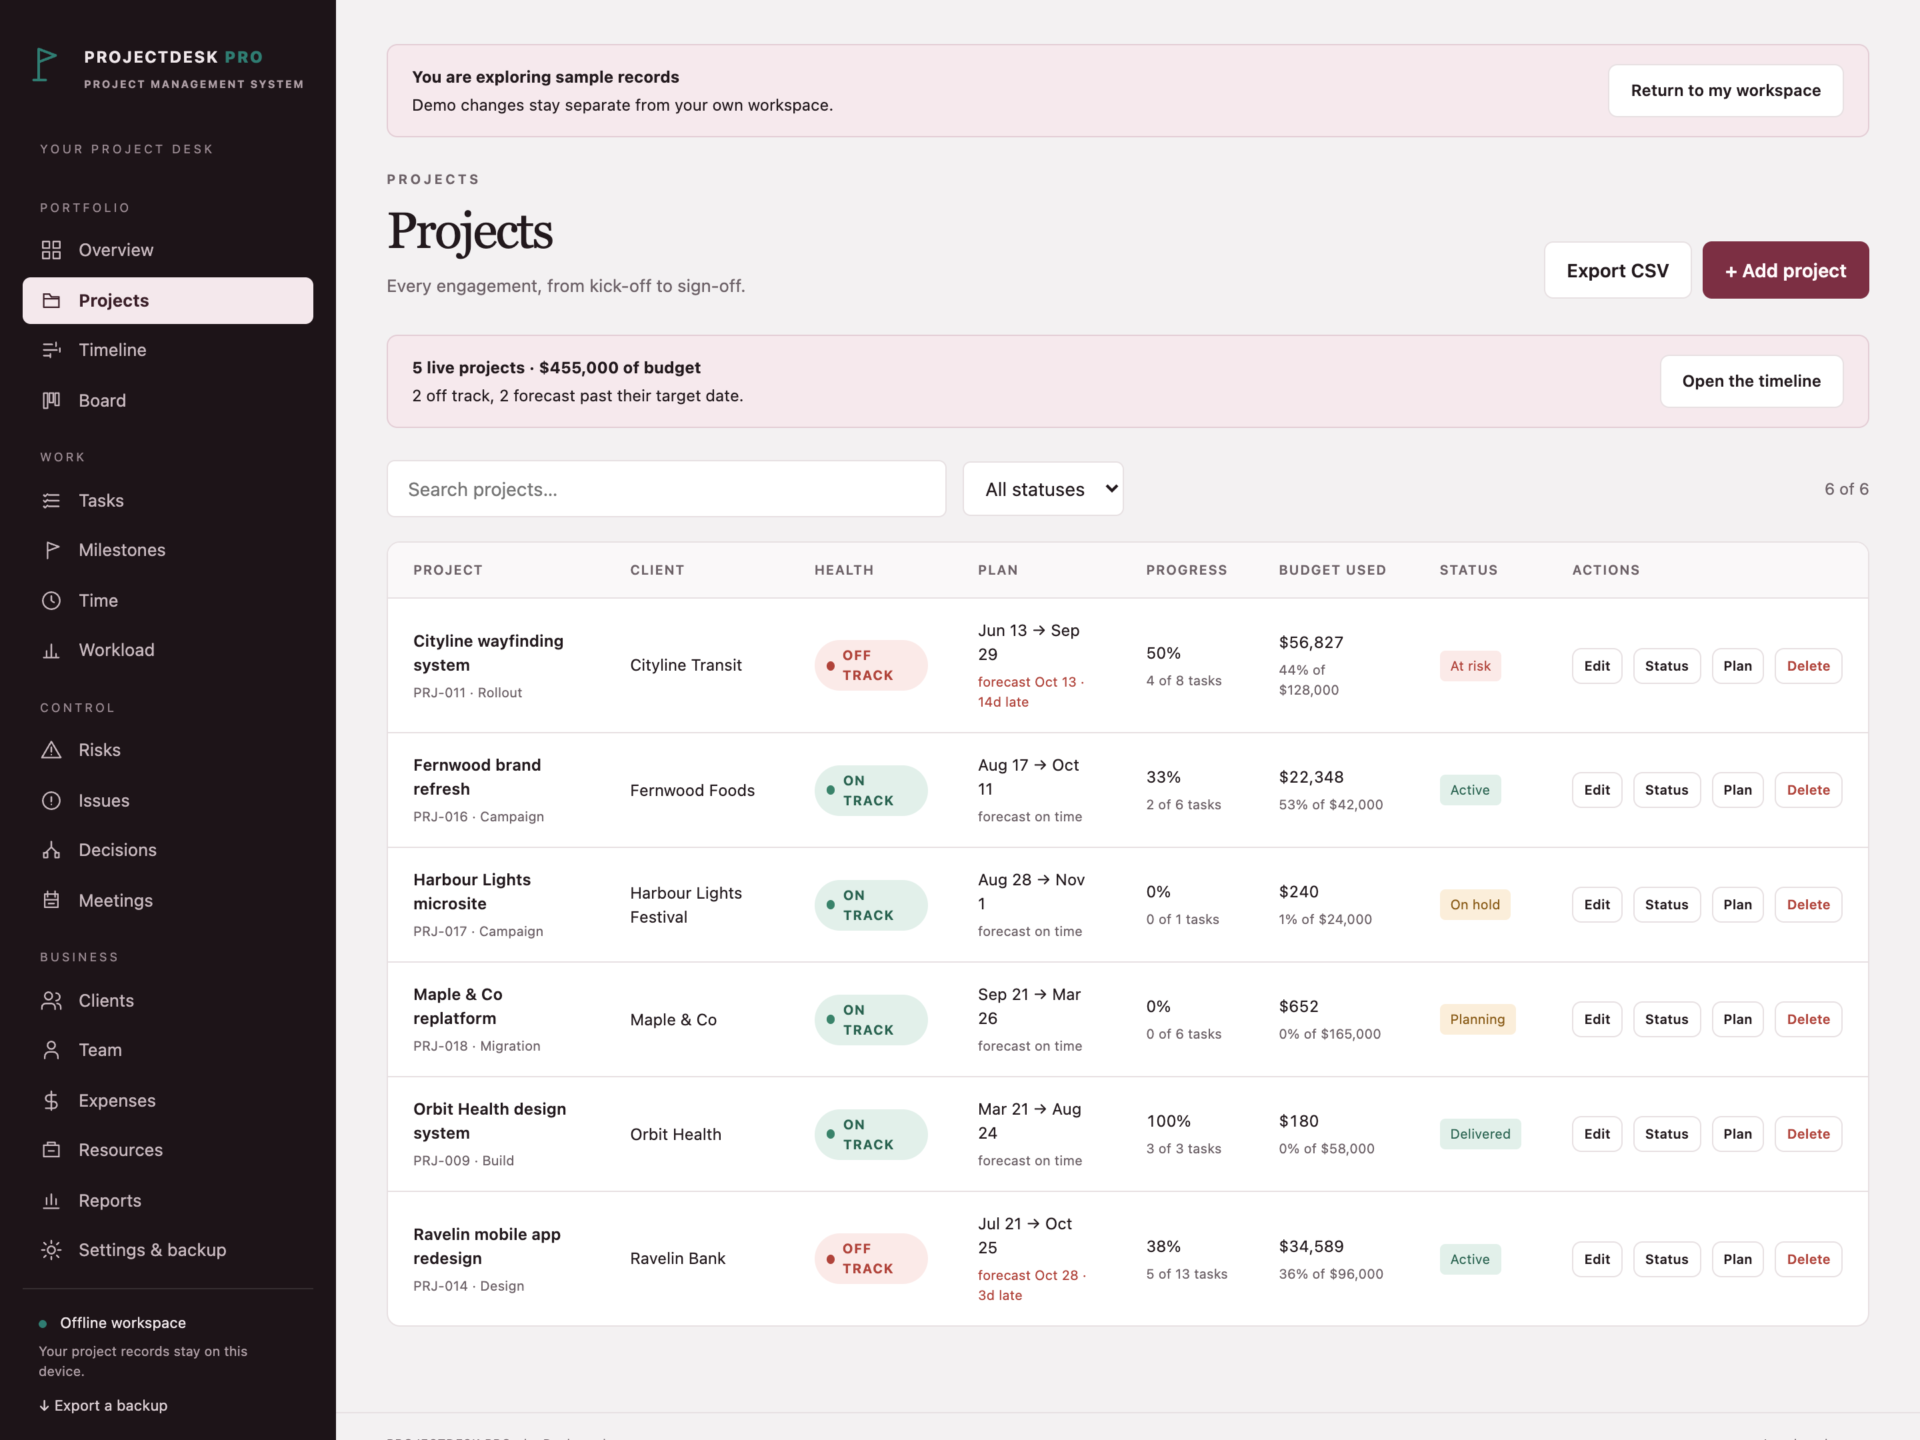Open Plan for Harbour Lights microsite

pyautogui.click(x=1737, y=905)
